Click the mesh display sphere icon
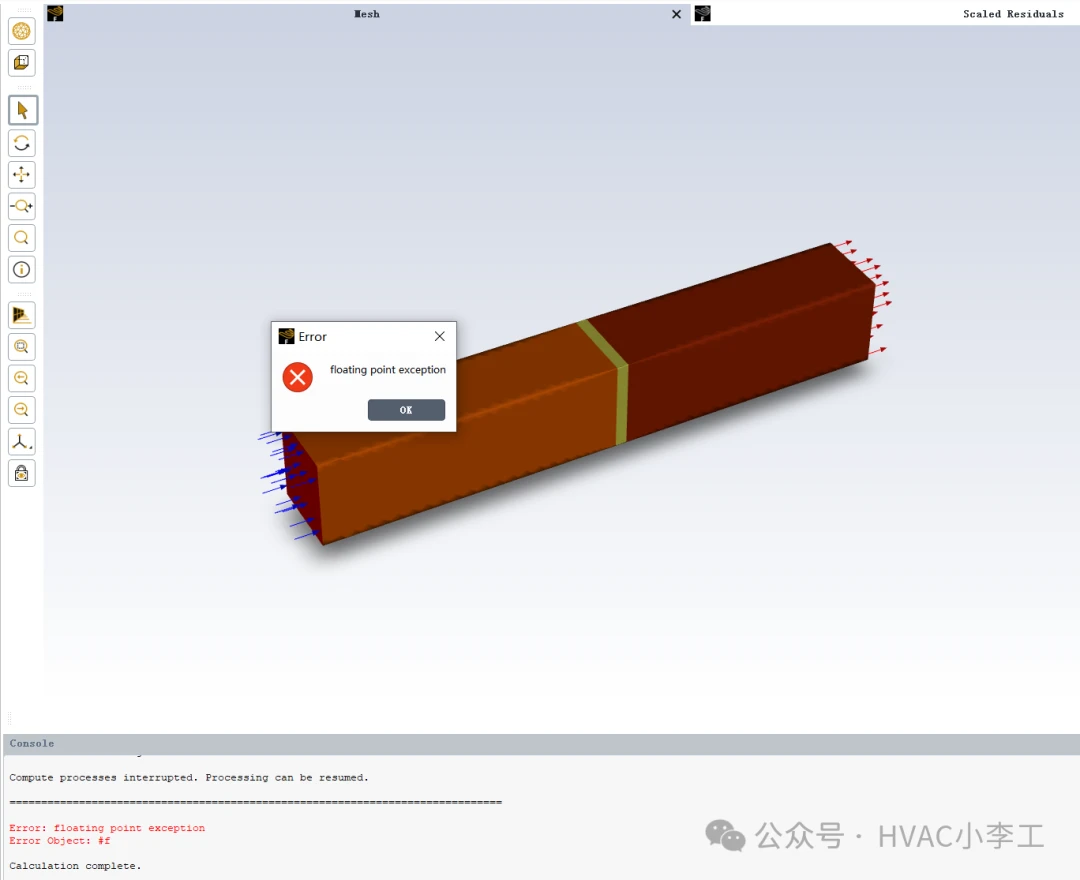 pyautogui.click(x=22, y=31)
